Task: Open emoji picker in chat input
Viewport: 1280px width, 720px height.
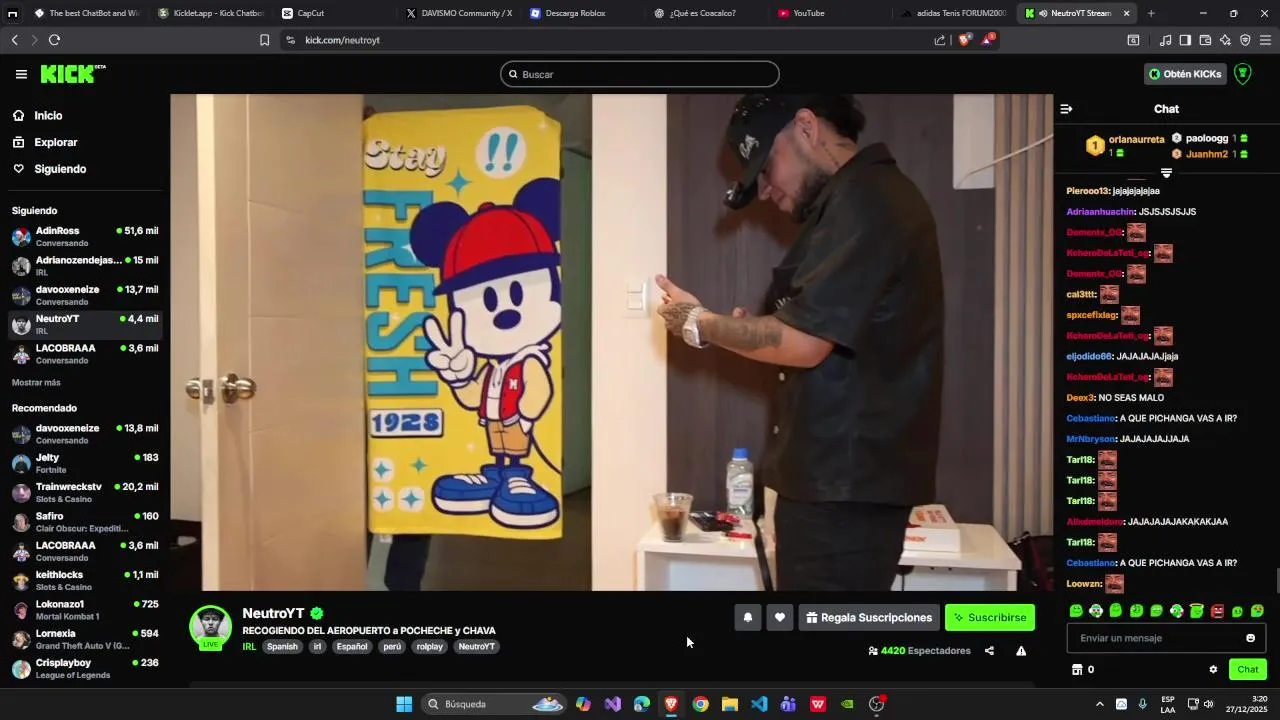Action: [1250, 638]
